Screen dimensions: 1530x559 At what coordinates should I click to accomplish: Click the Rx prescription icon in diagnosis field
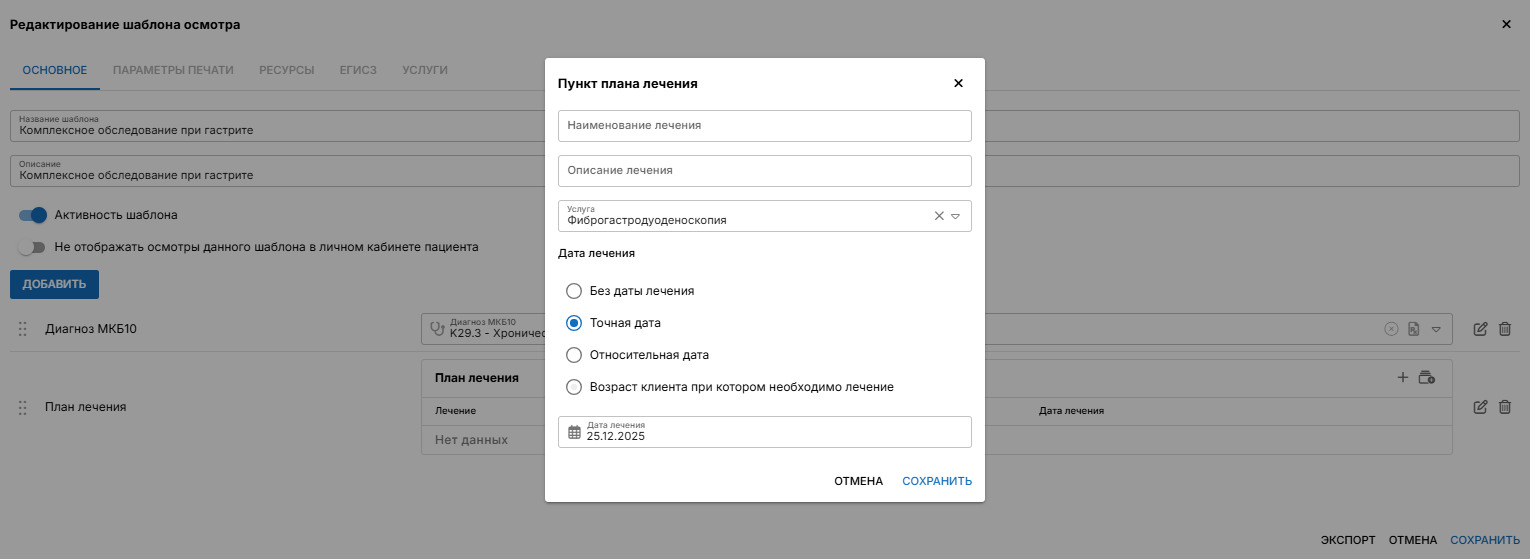pos(1413,329)
